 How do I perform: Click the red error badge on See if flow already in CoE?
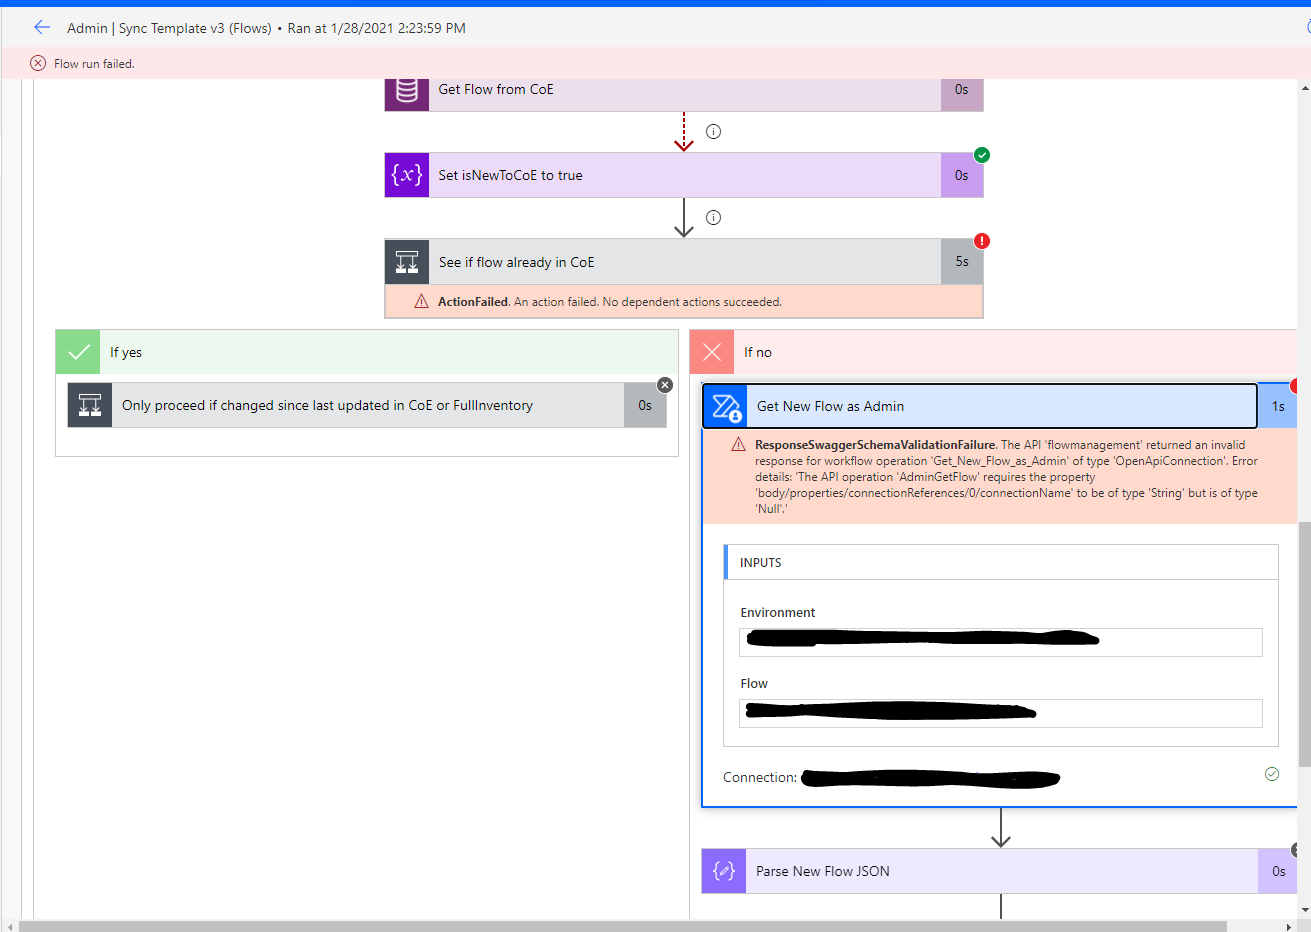[981, 240]
